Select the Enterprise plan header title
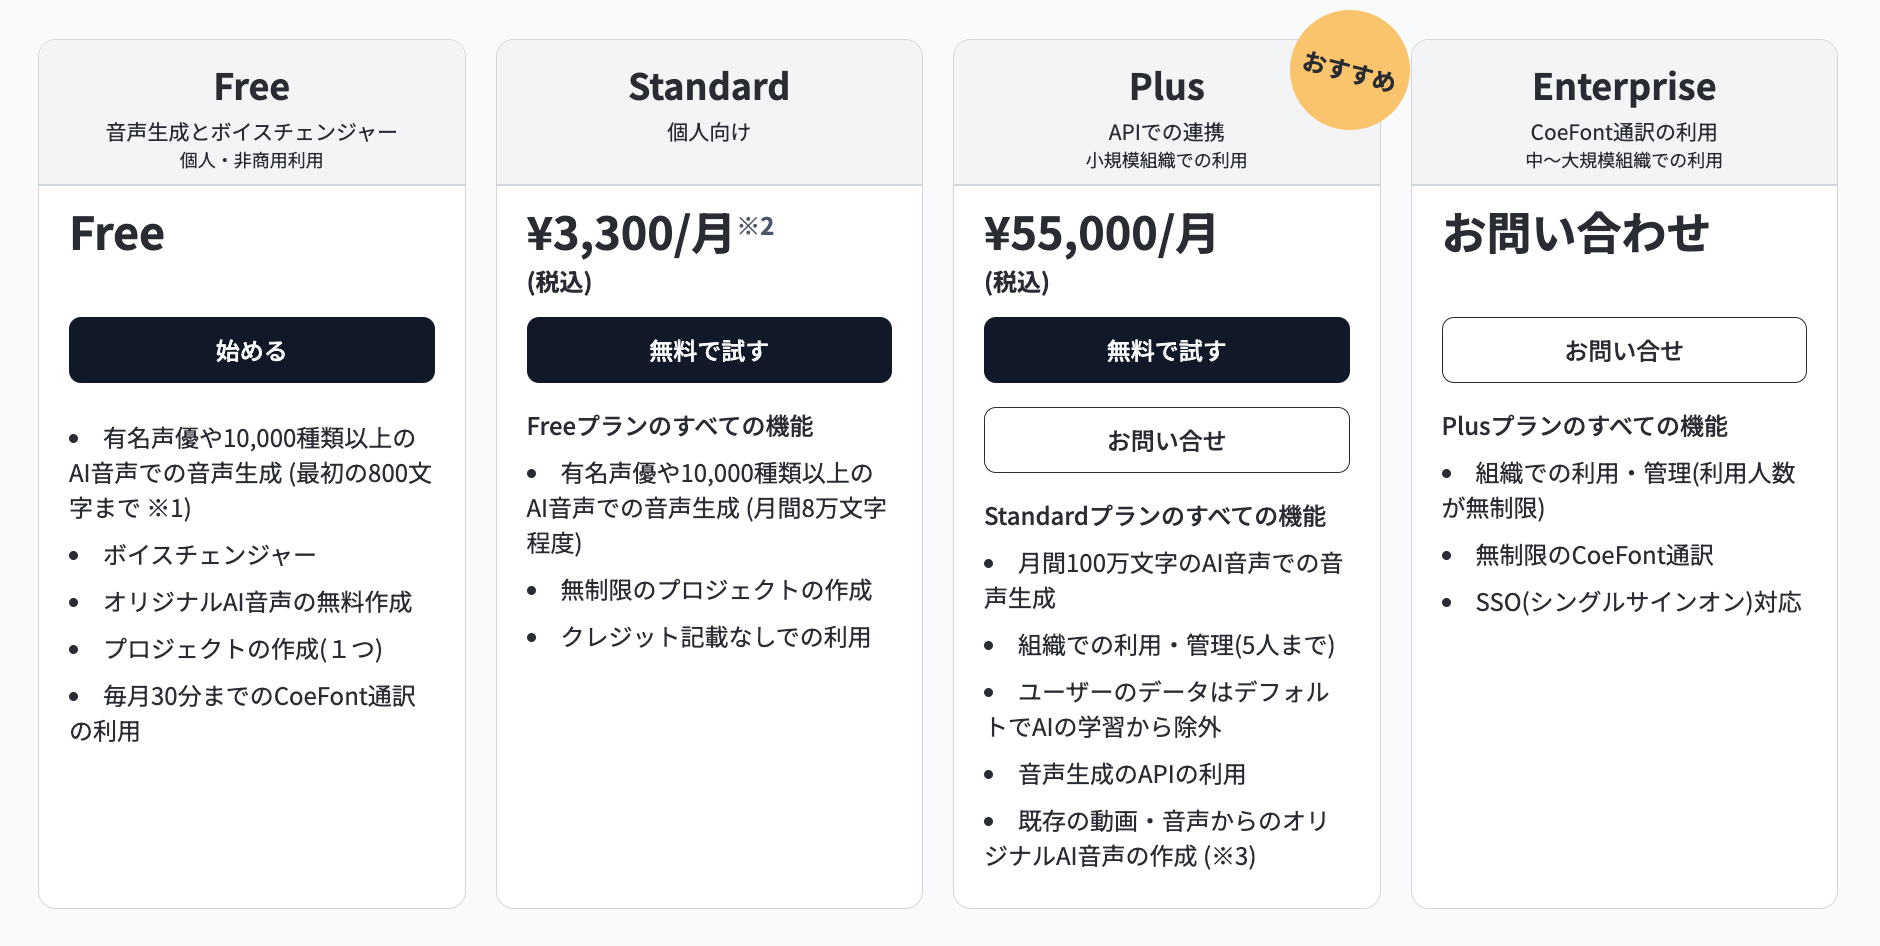Viewport: 1880px width, 946px height. [1624, 88]
